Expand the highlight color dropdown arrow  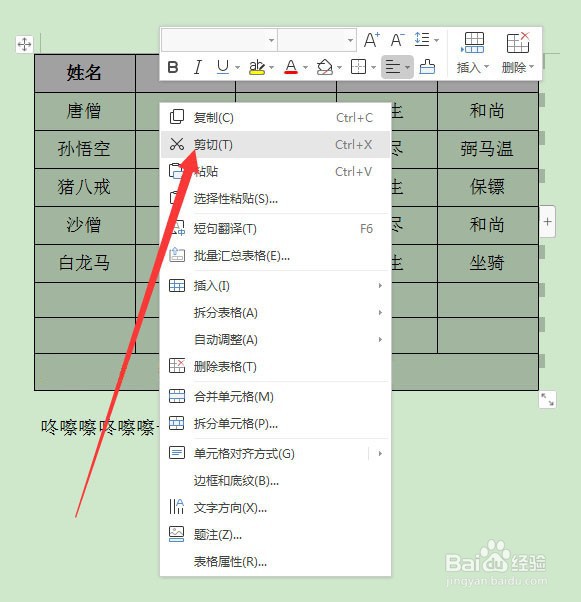click(271, 68)
